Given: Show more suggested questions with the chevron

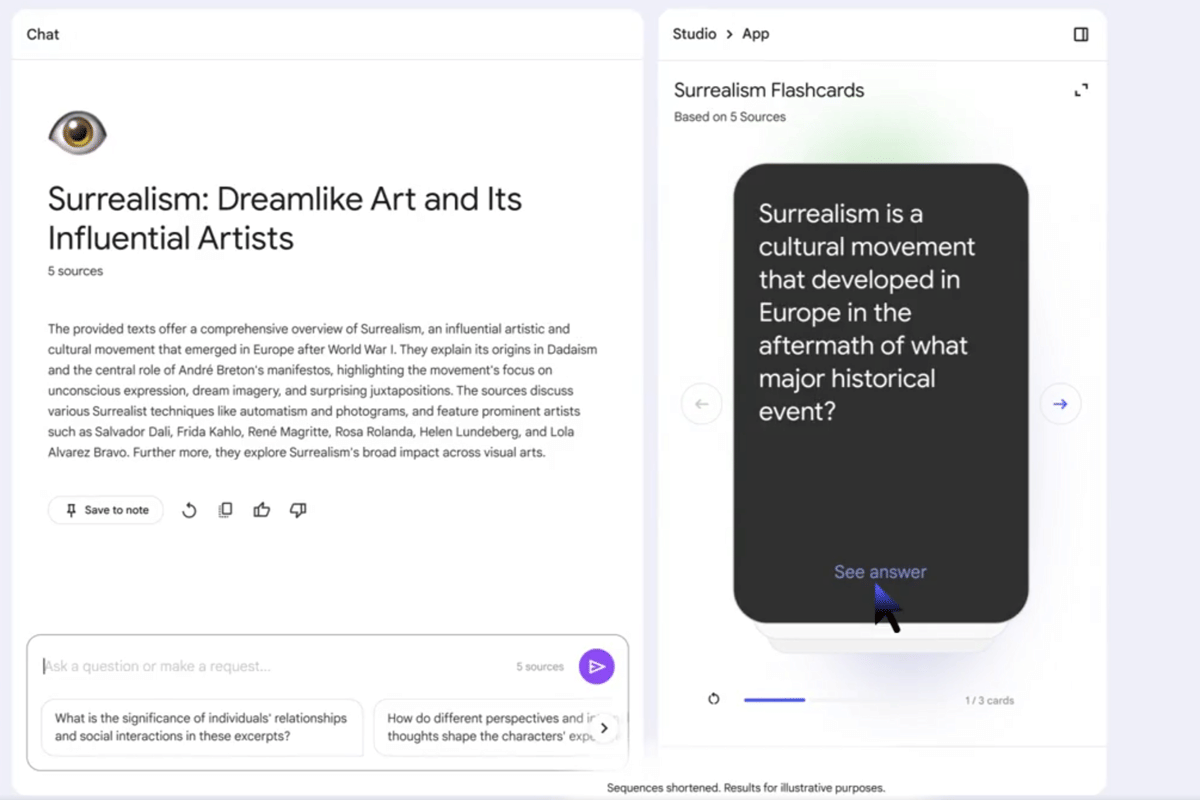Looking at the screenshot, I should [x=604, y=728].
